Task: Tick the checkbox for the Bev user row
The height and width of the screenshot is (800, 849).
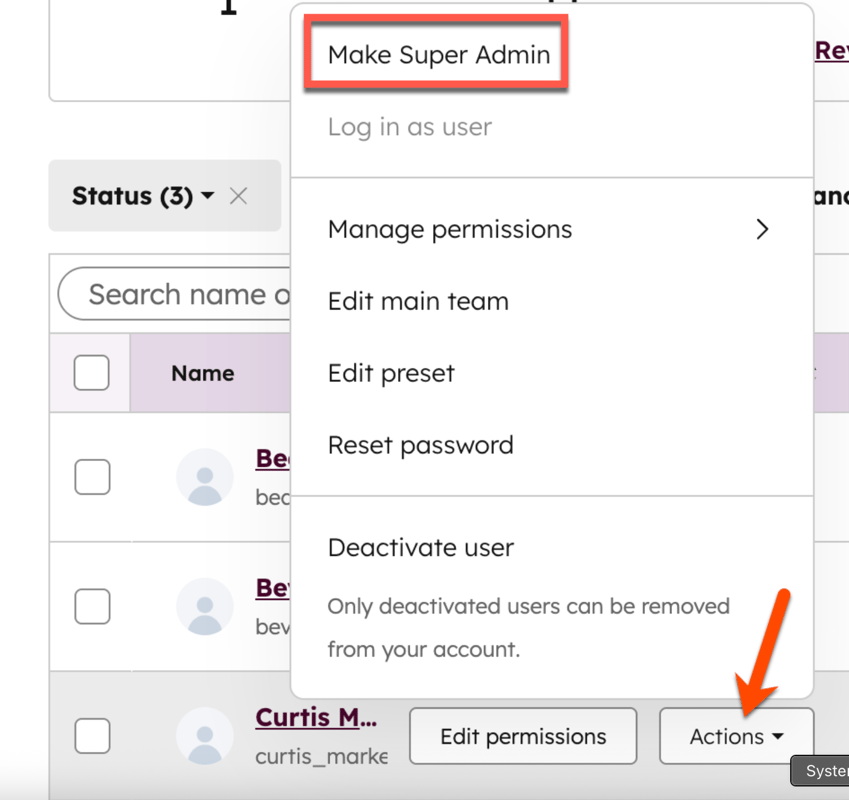Action: click(92, 606)
